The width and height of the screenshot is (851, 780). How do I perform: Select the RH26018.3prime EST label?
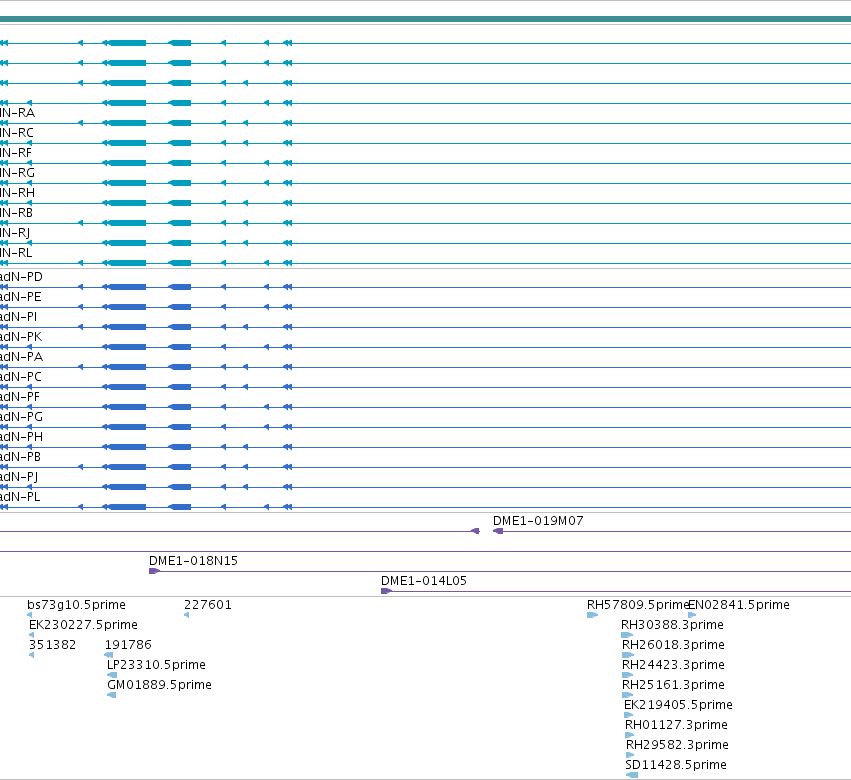click(673, 645)
